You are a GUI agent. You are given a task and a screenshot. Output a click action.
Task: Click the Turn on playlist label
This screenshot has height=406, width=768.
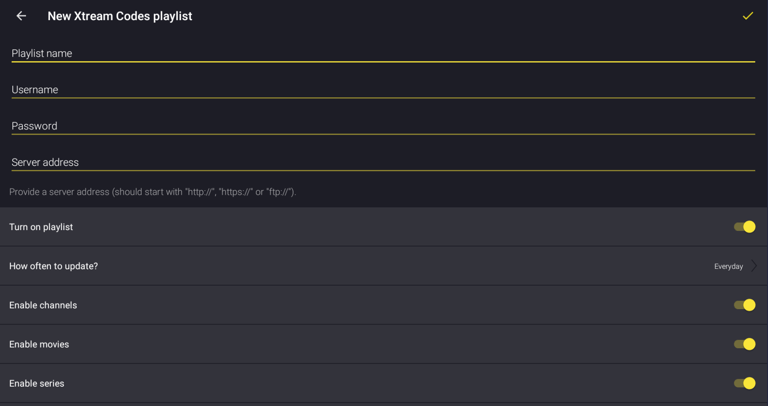41,227
